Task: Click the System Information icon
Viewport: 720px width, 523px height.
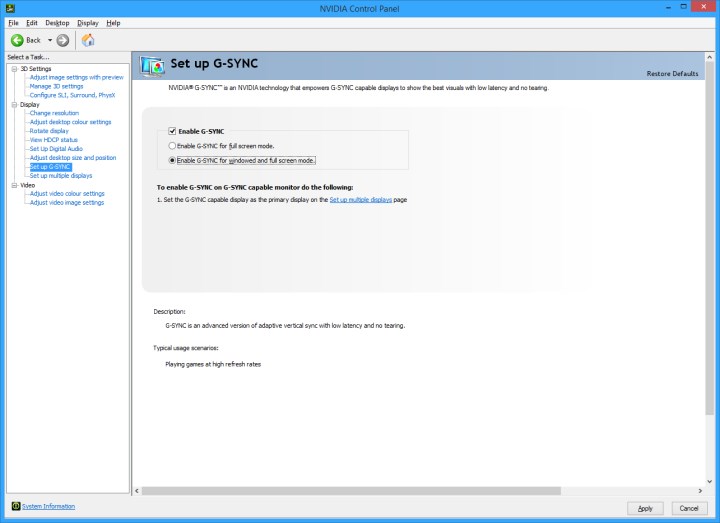Action: pos(16,506)
